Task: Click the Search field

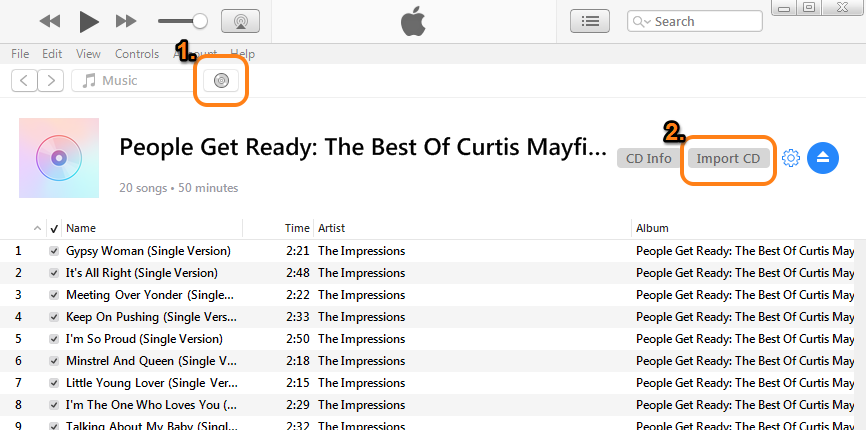Action: click(x=695, y=22)
